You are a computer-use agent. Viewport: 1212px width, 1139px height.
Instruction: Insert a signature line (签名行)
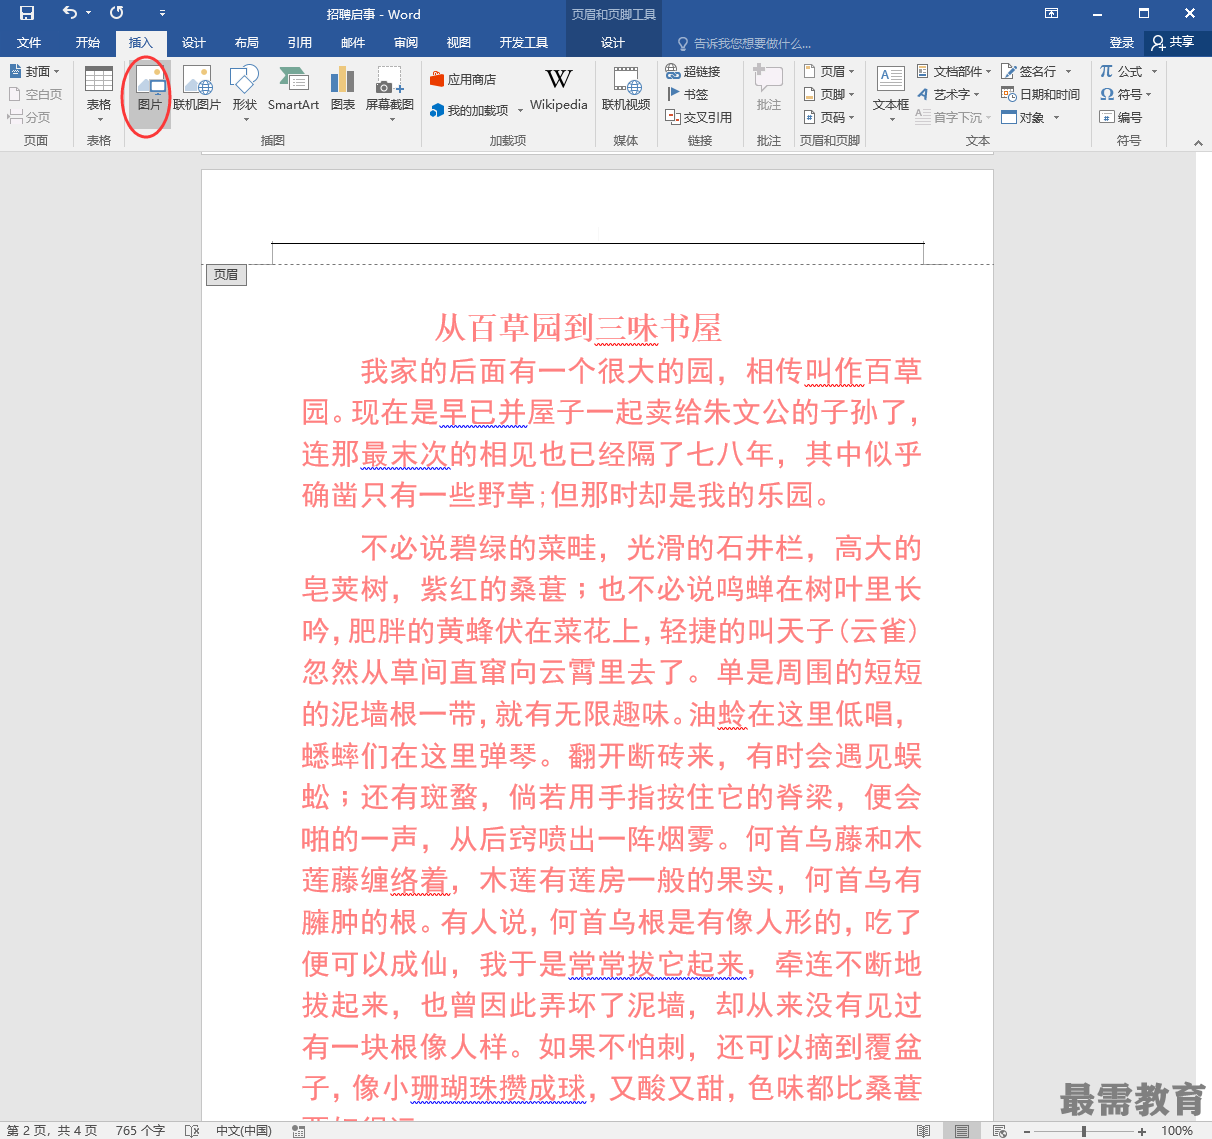1036,71
